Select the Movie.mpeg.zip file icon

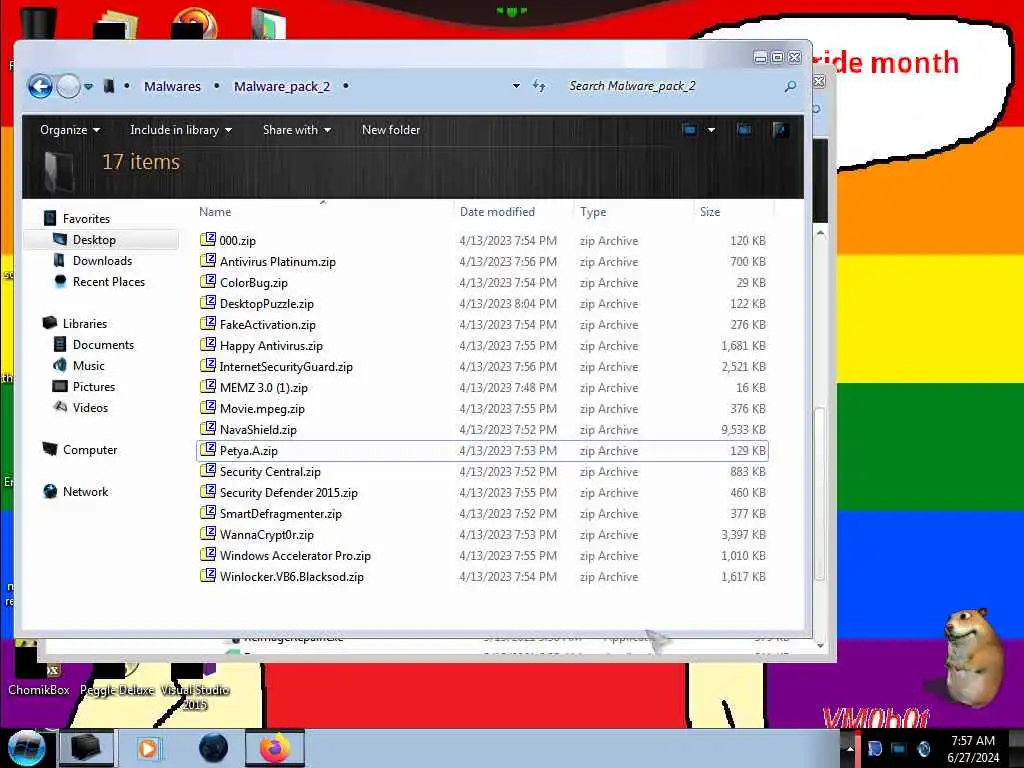(208, 408)
